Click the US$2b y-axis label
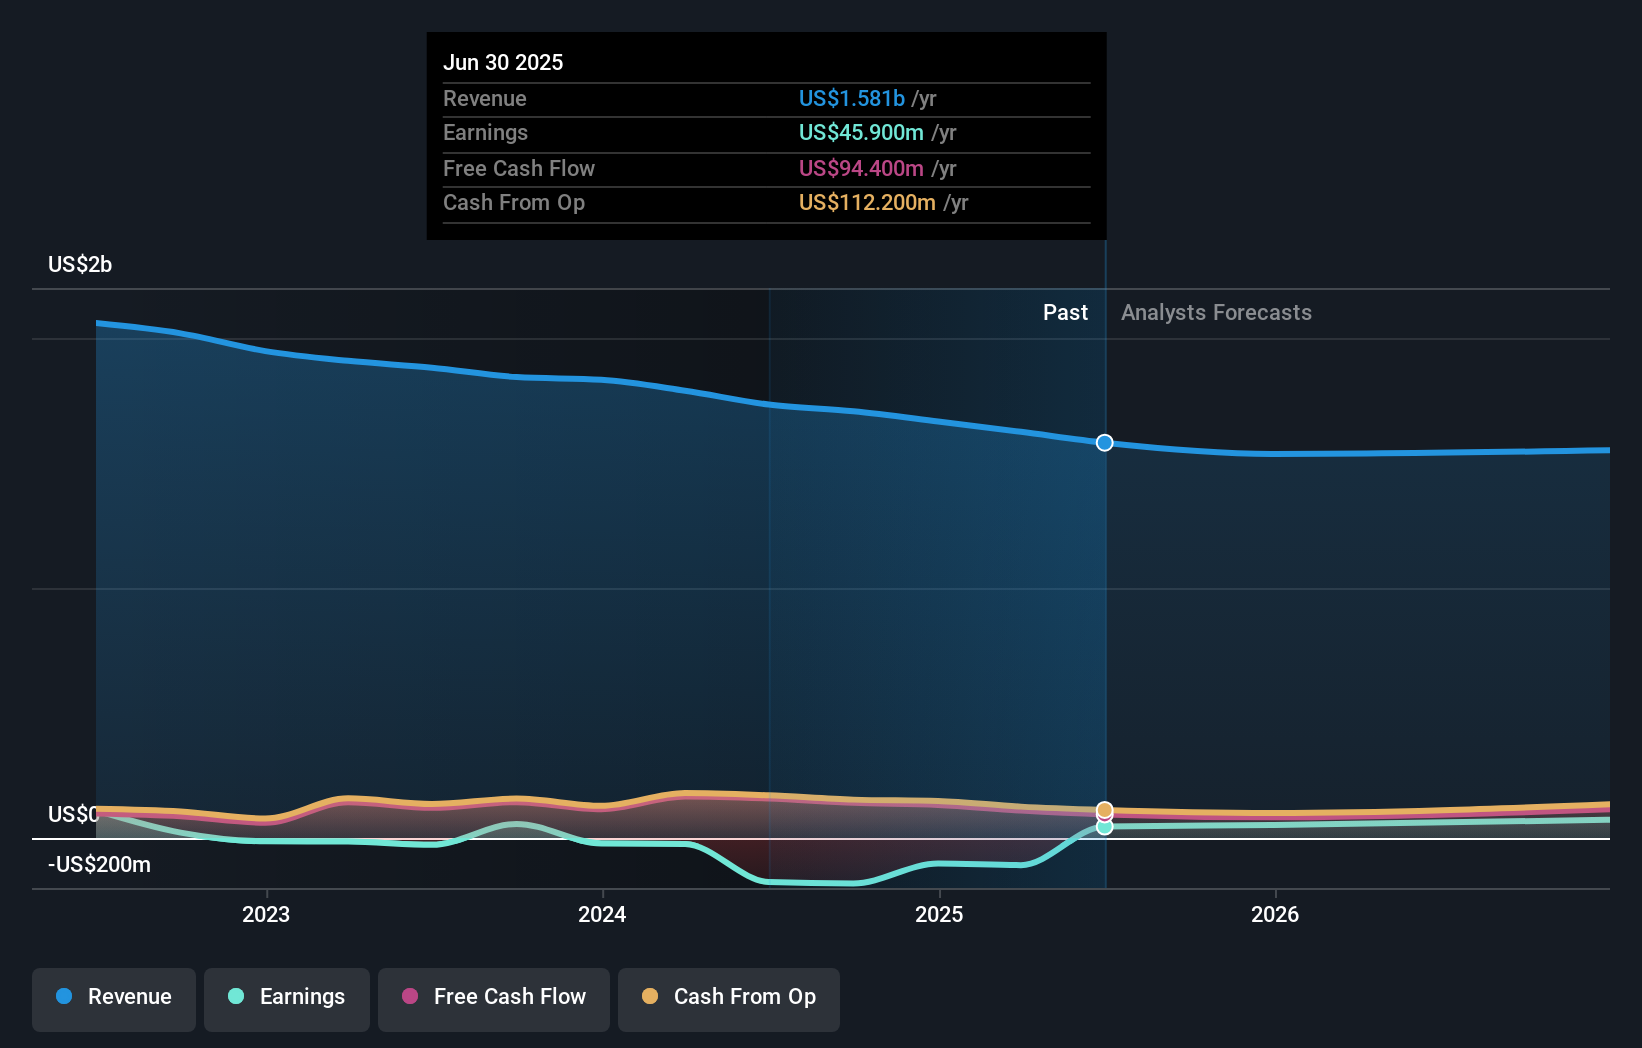 coord(80,264)
